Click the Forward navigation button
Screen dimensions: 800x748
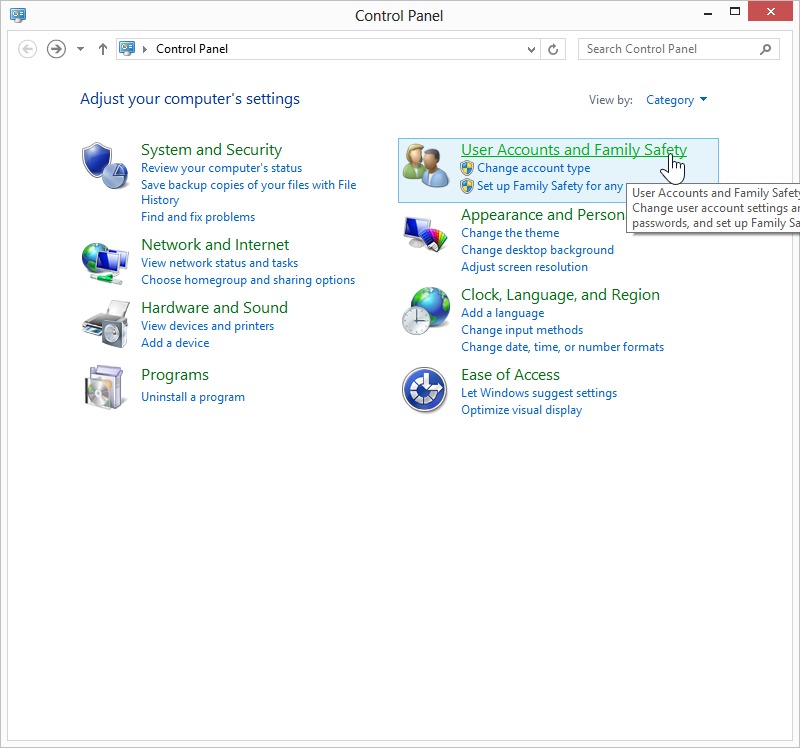point(56,49)
